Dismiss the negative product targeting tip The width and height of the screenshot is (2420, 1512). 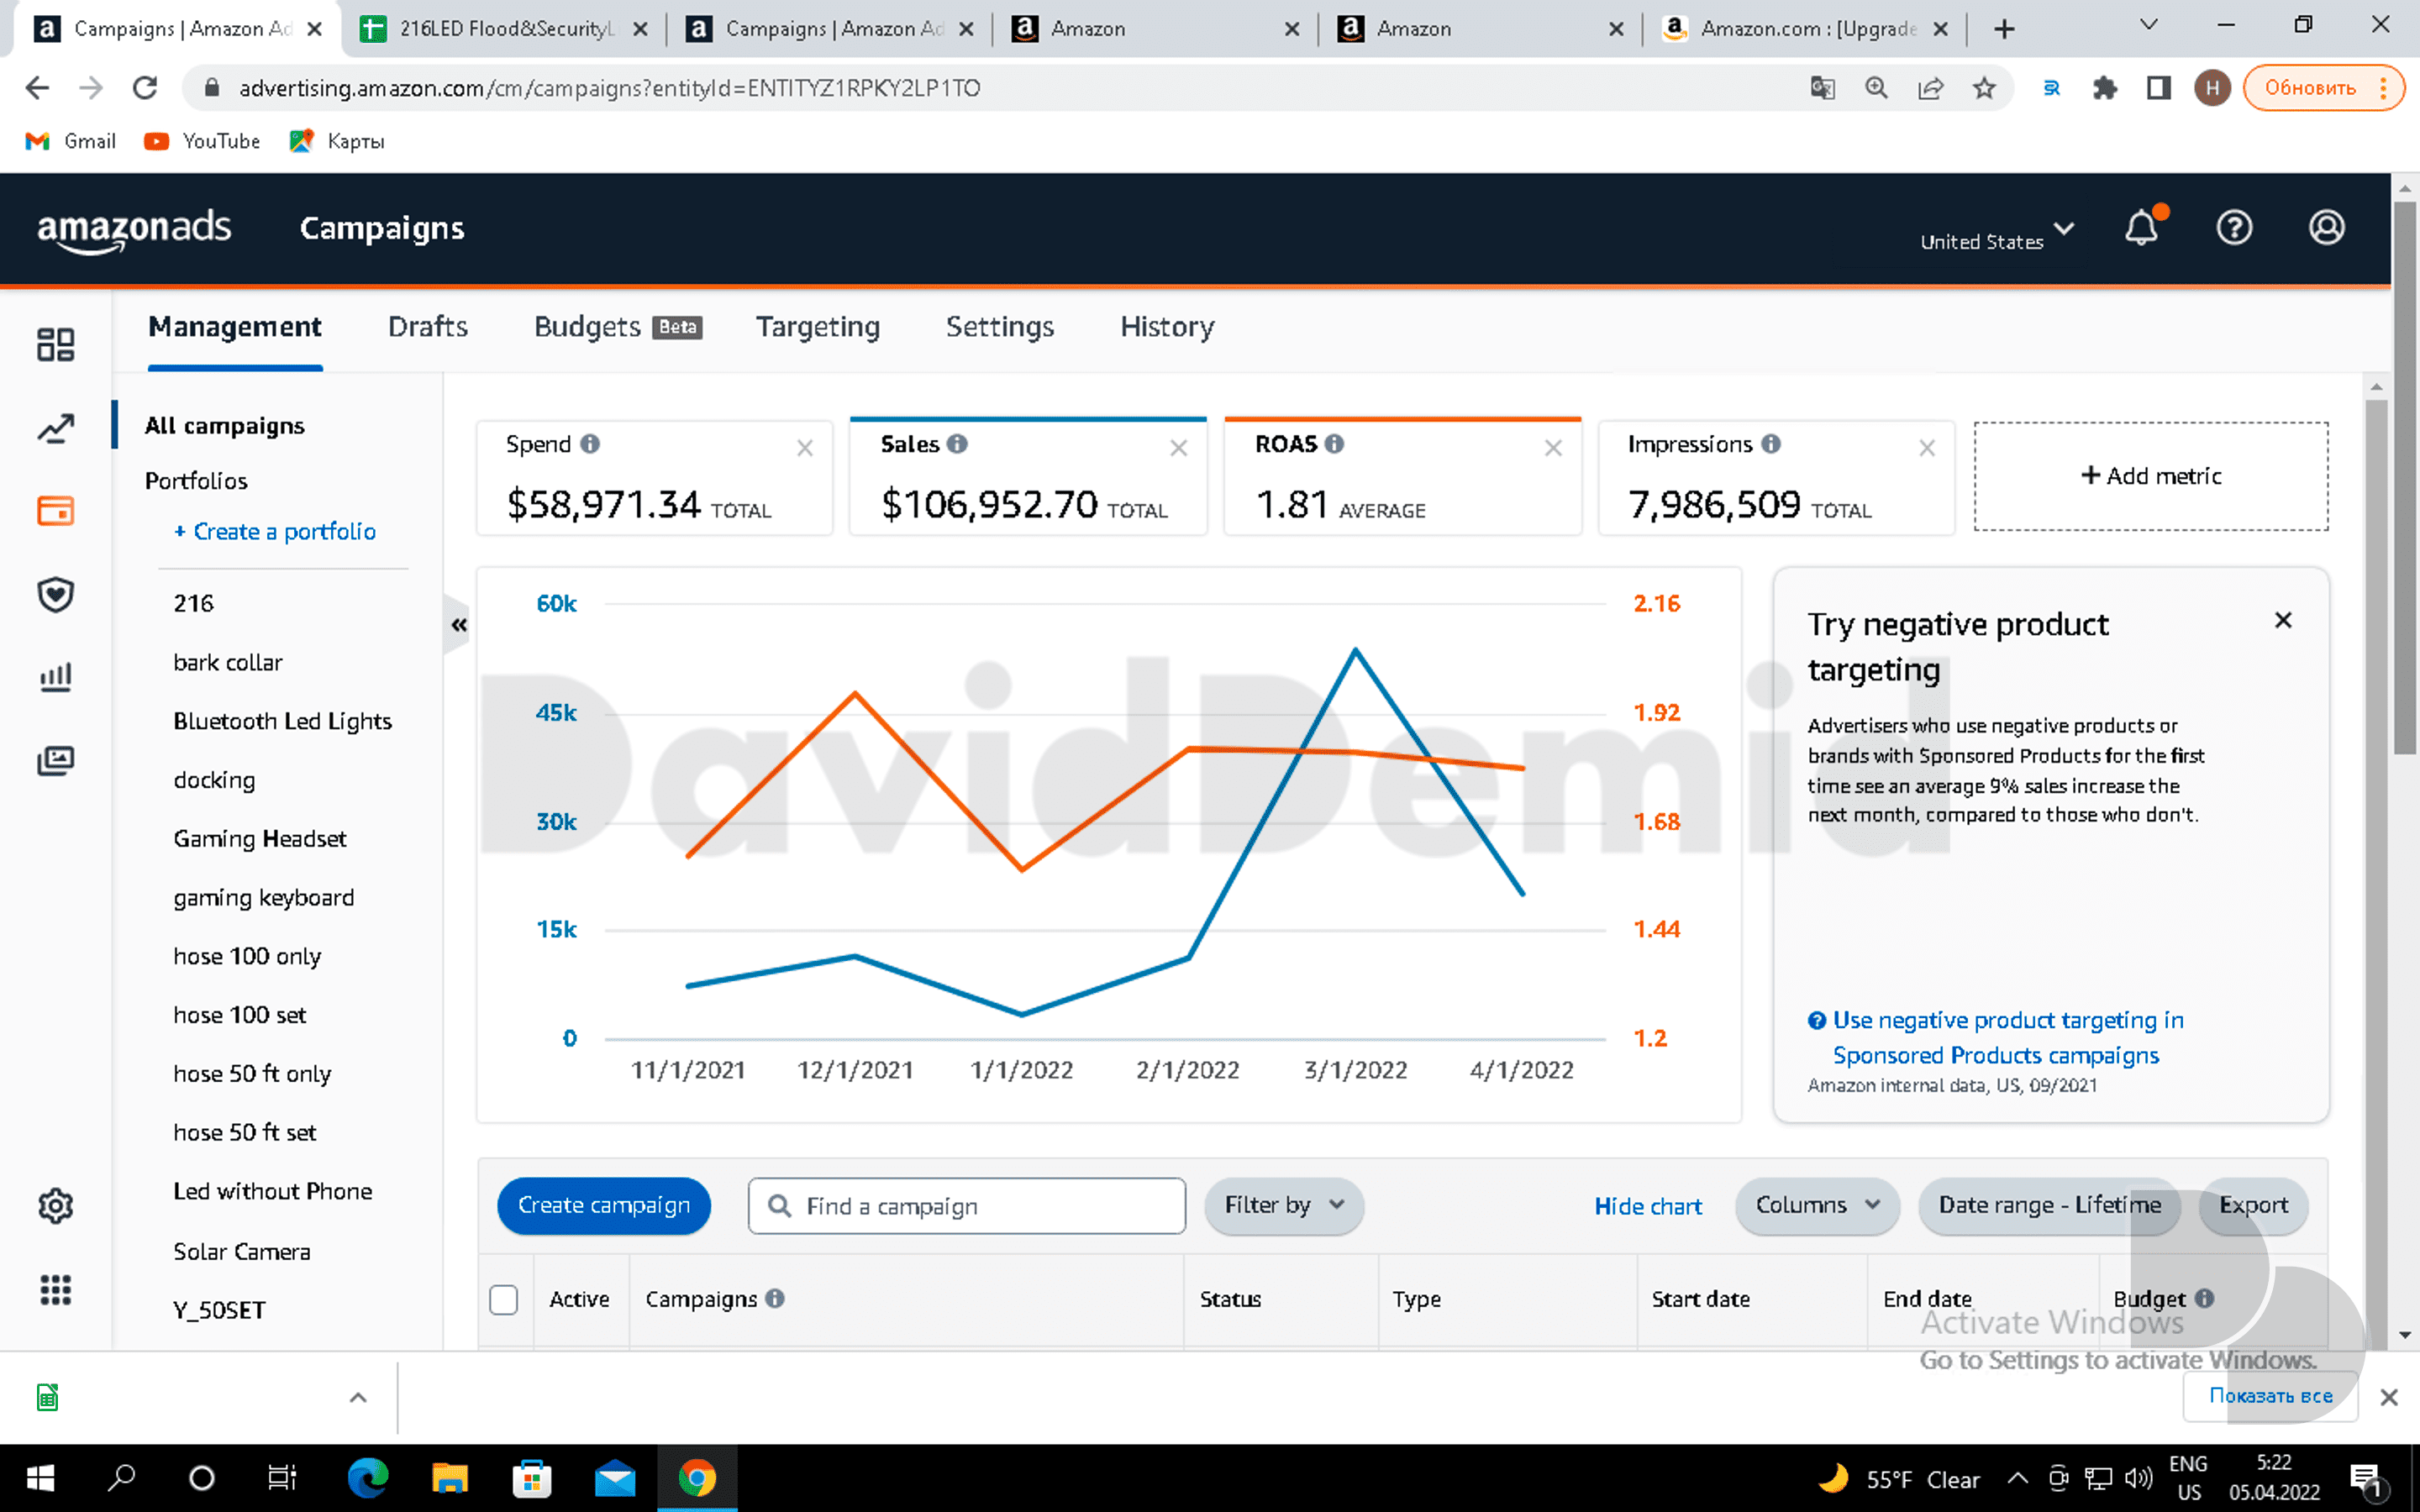pos(2283,620)
